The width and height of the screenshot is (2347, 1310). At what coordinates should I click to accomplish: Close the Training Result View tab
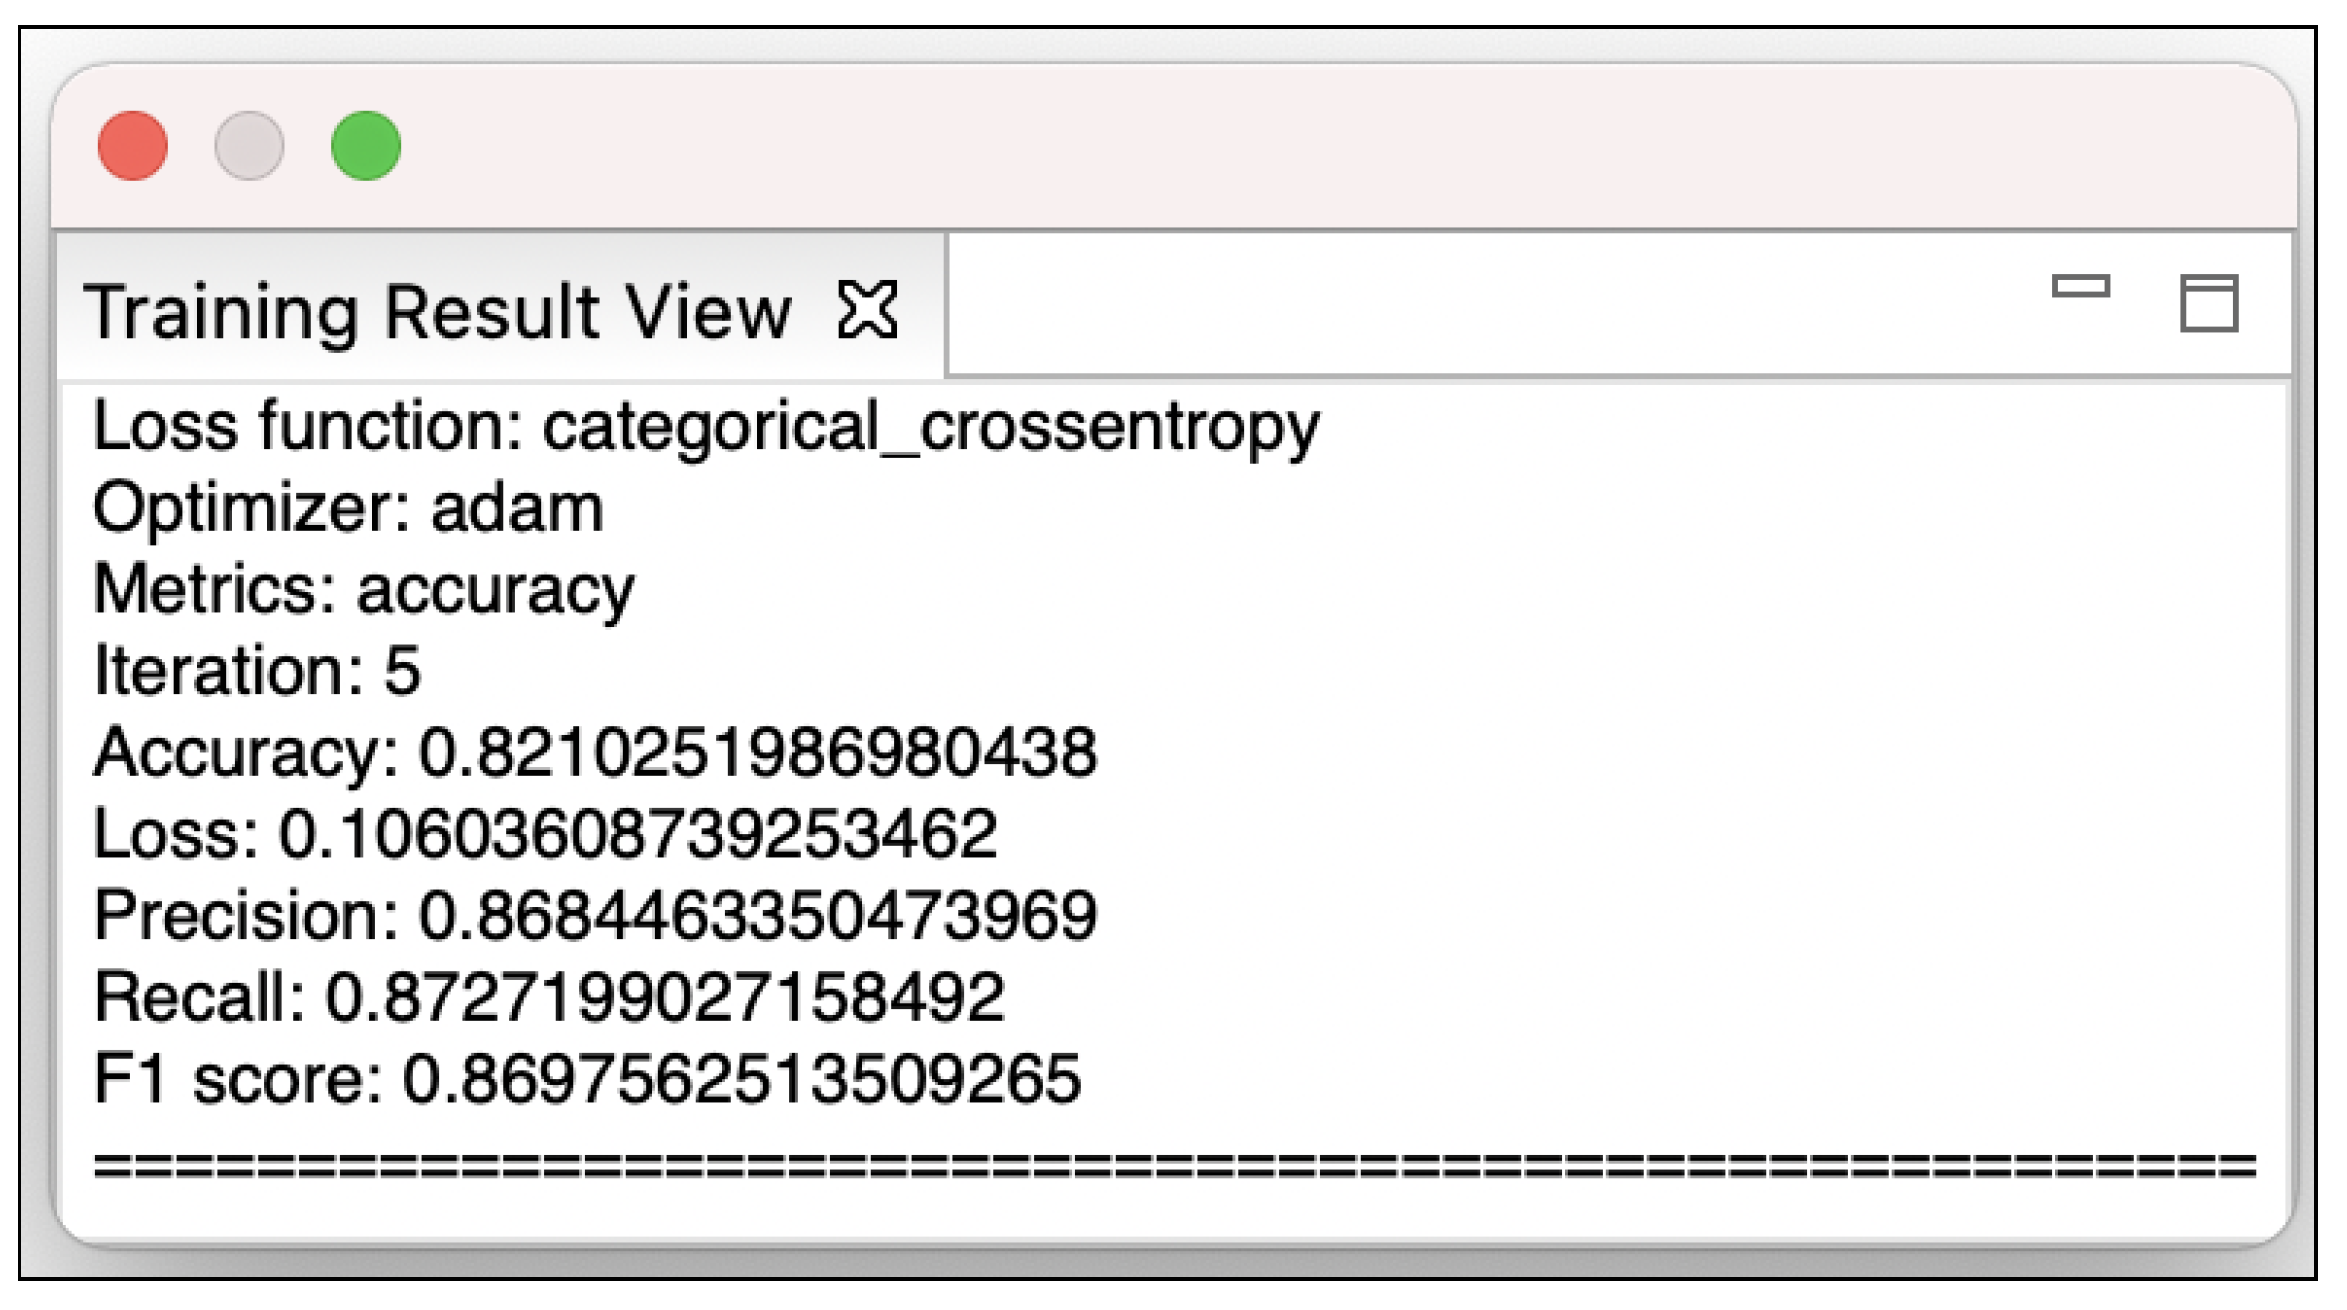pyautogui.click(x=867, y=310)
